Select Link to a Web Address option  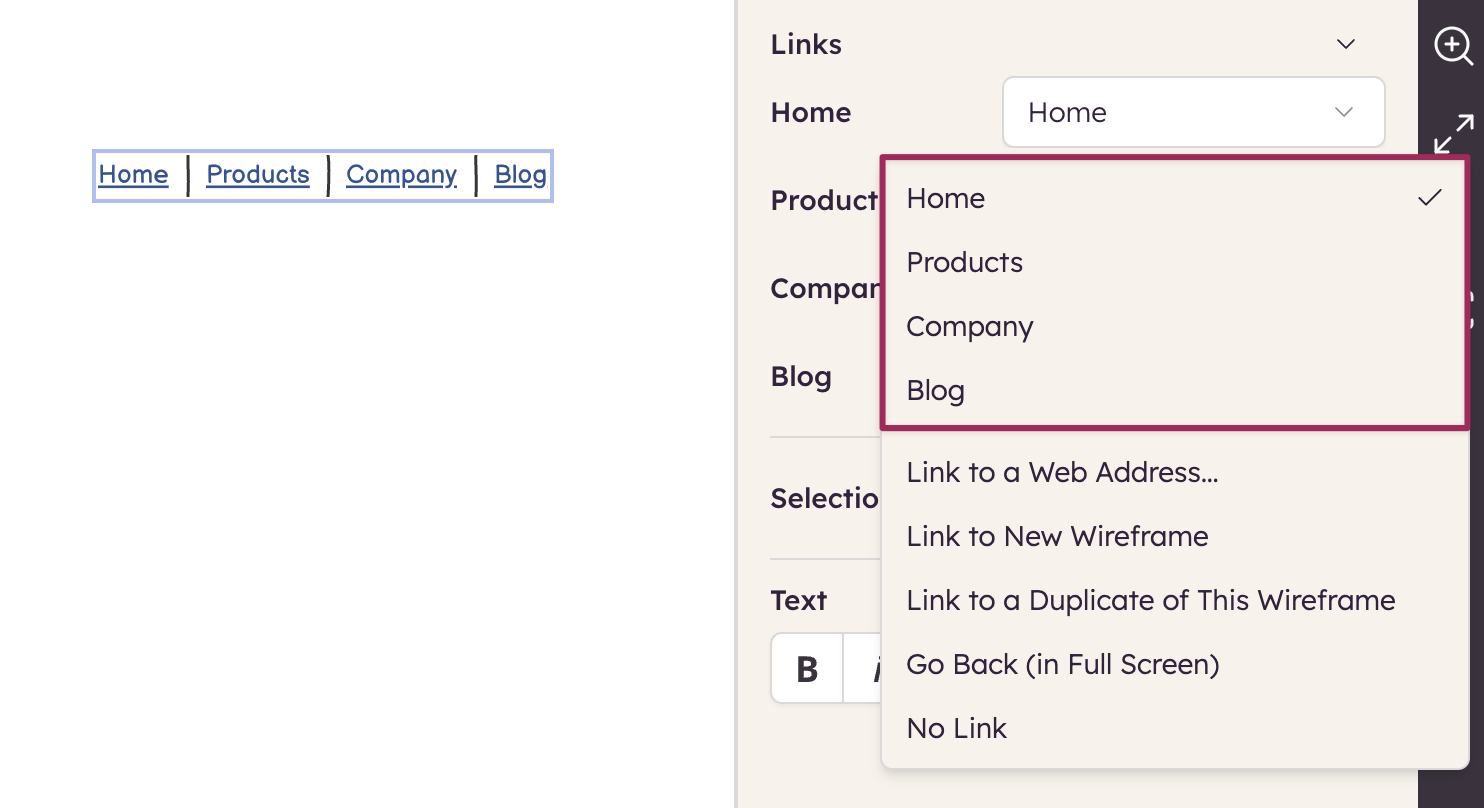(x=1062, y=472)
